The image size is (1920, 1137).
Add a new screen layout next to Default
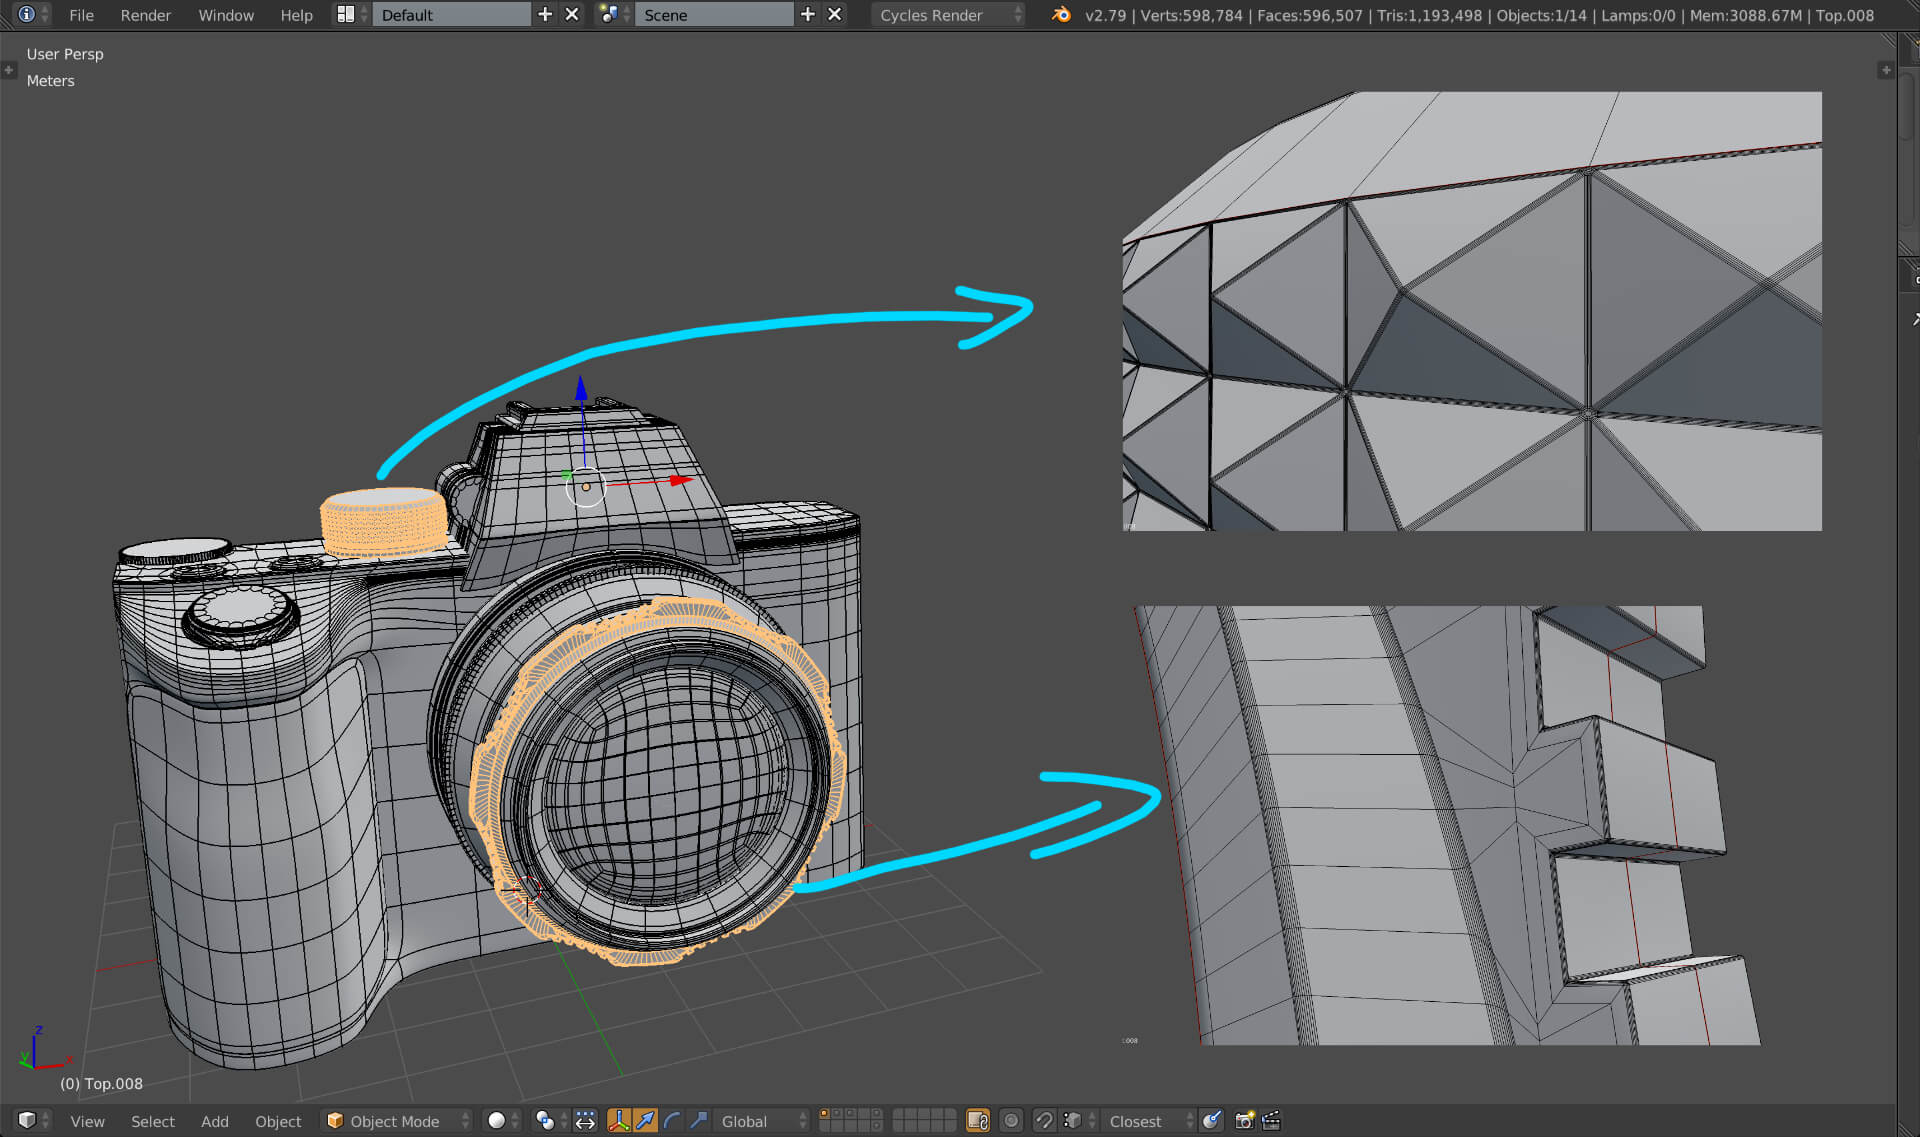pyautogui.click(x=545, y=15)
